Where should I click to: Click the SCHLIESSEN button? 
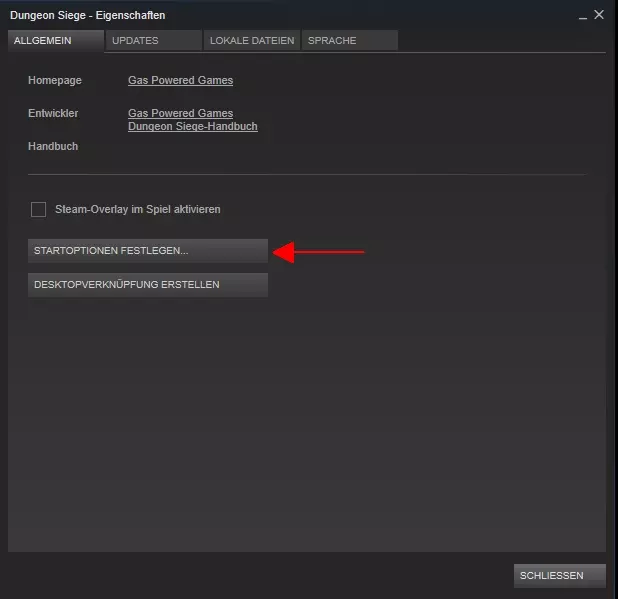pyautogui.click(x=560, y=575)
